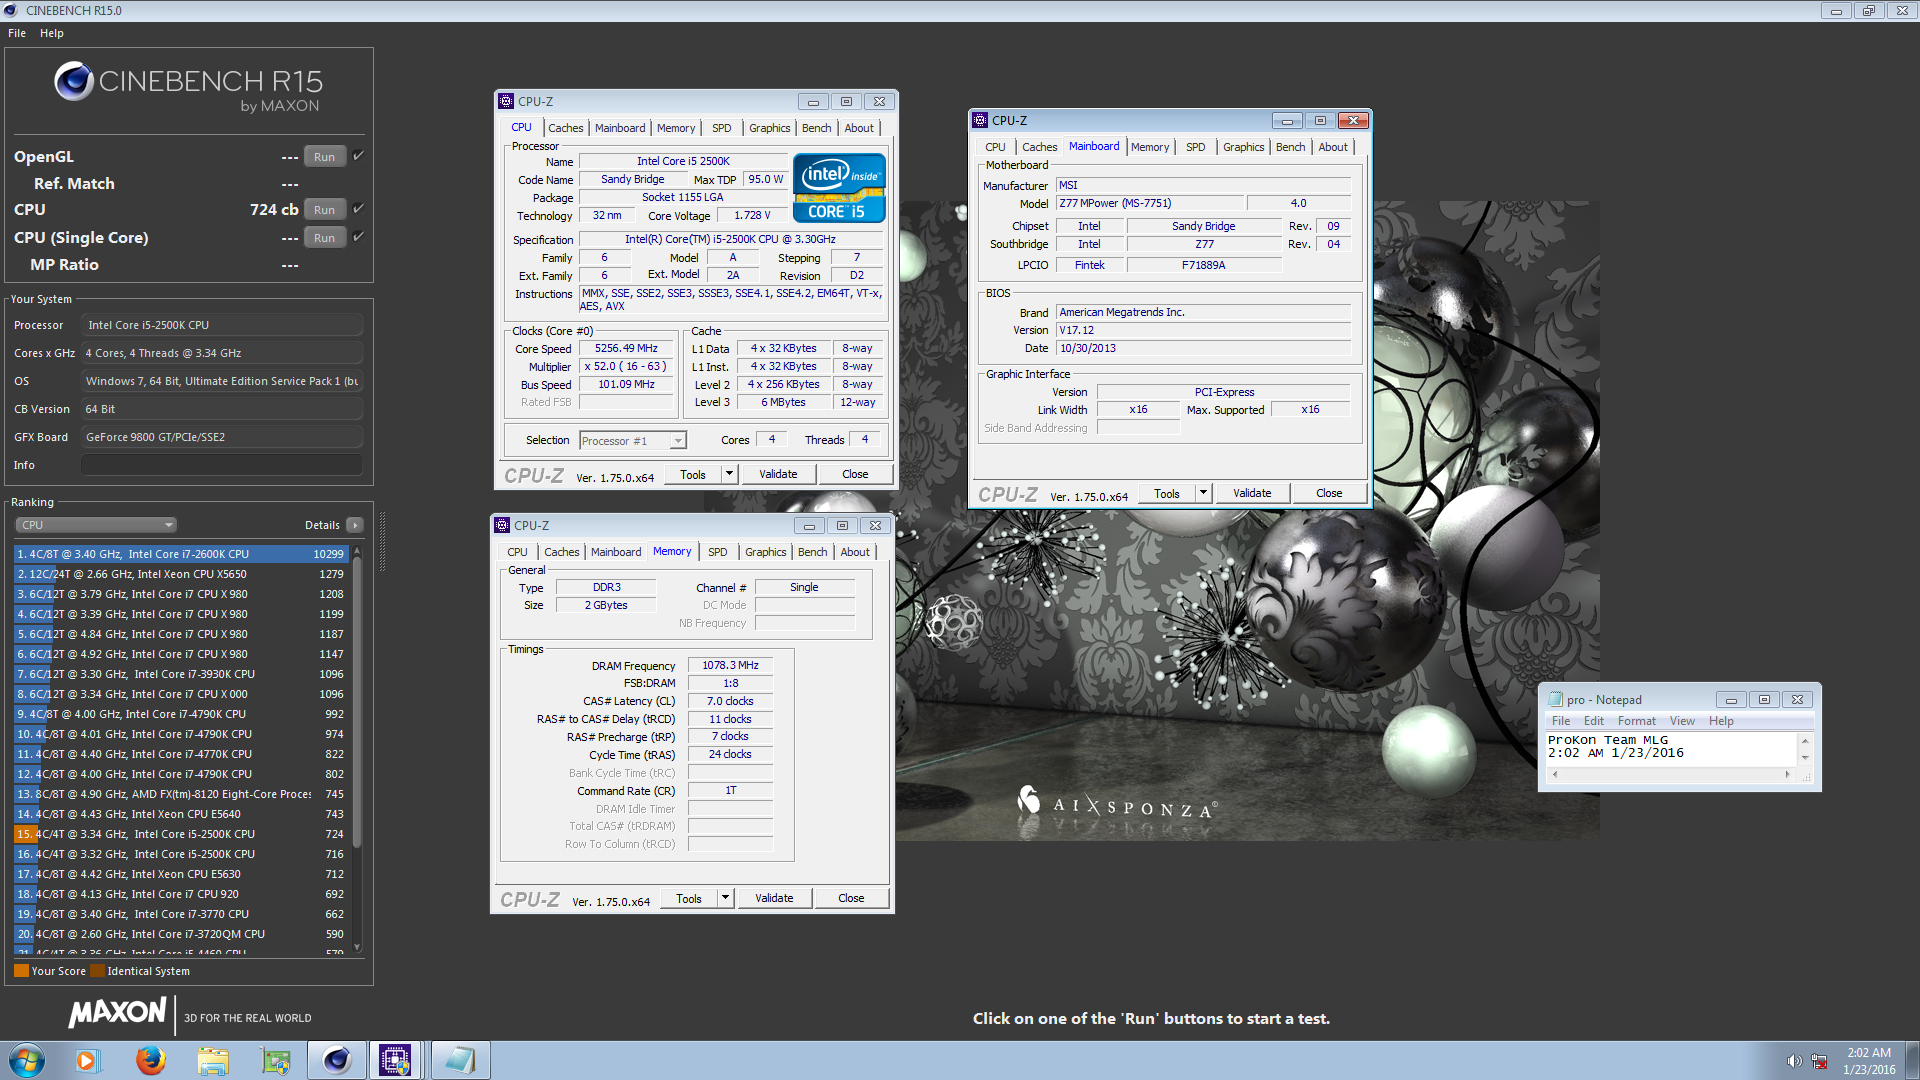Viewport: 1920px width, 1080px height.
Task: Run the CPU benchmark
Action: (324, 210)
